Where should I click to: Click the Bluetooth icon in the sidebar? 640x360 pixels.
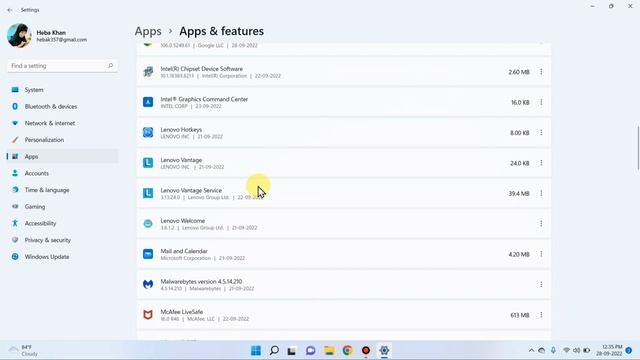coord(15,107)
